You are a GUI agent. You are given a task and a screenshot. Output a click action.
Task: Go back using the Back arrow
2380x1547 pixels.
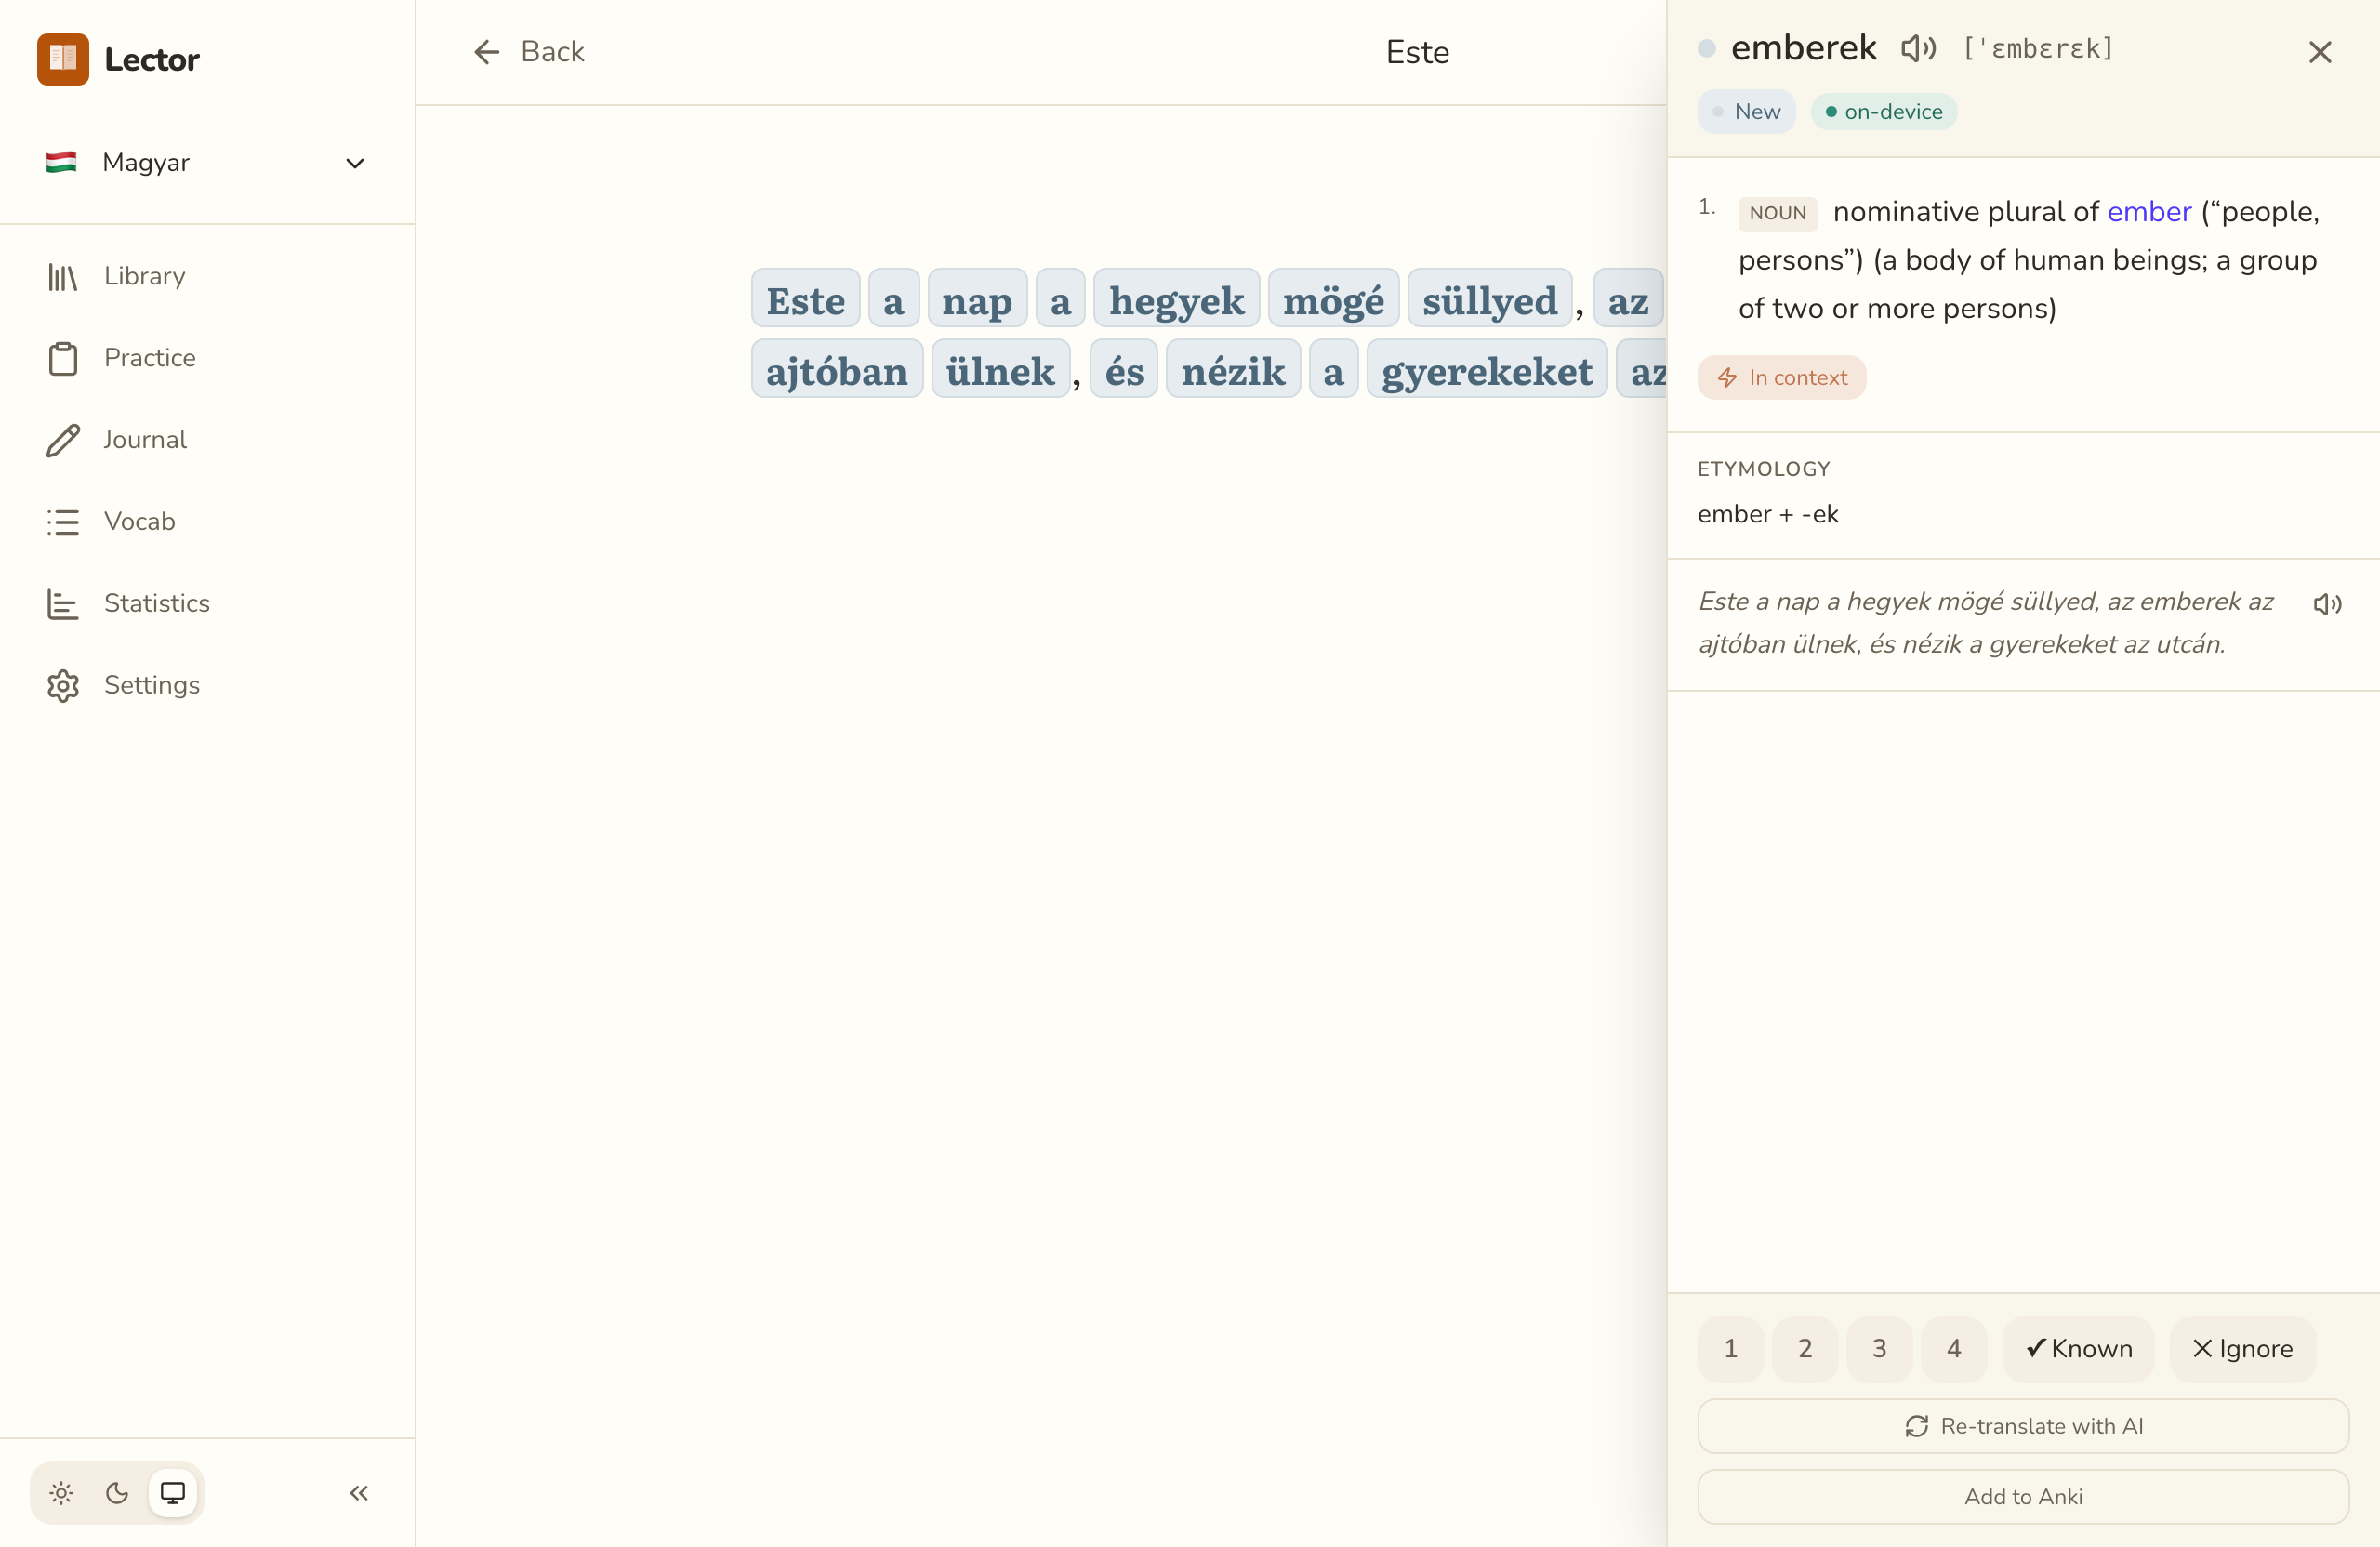click(x=528, y=51)
